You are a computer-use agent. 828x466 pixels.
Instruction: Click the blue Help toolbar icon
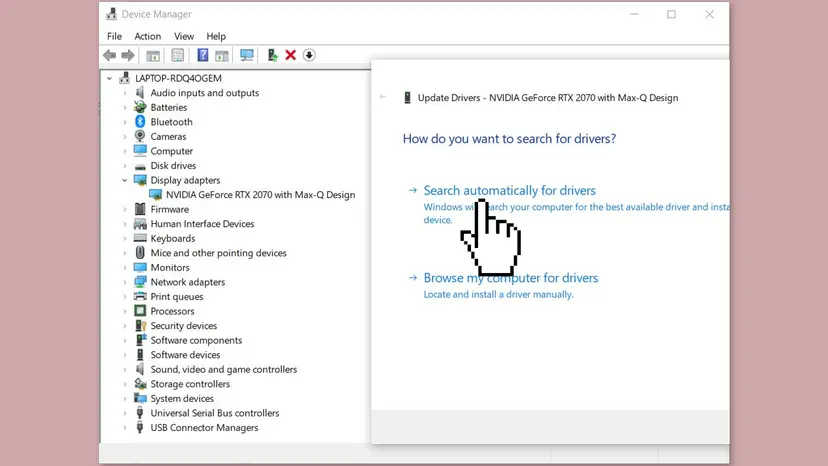202,55
